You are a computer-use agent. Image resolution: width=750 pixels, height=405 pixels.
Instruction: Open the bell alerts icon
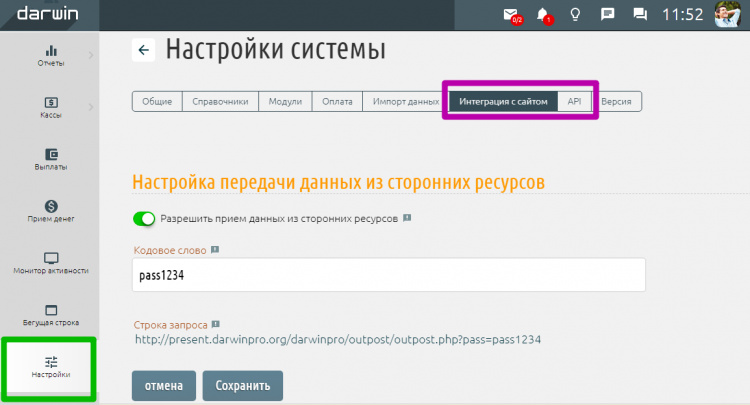click(x=543, y=15)
